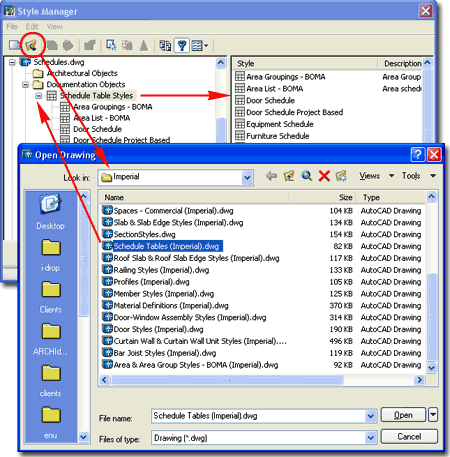Click the Search the Web magnifier icon

click(x=306, y=176)
